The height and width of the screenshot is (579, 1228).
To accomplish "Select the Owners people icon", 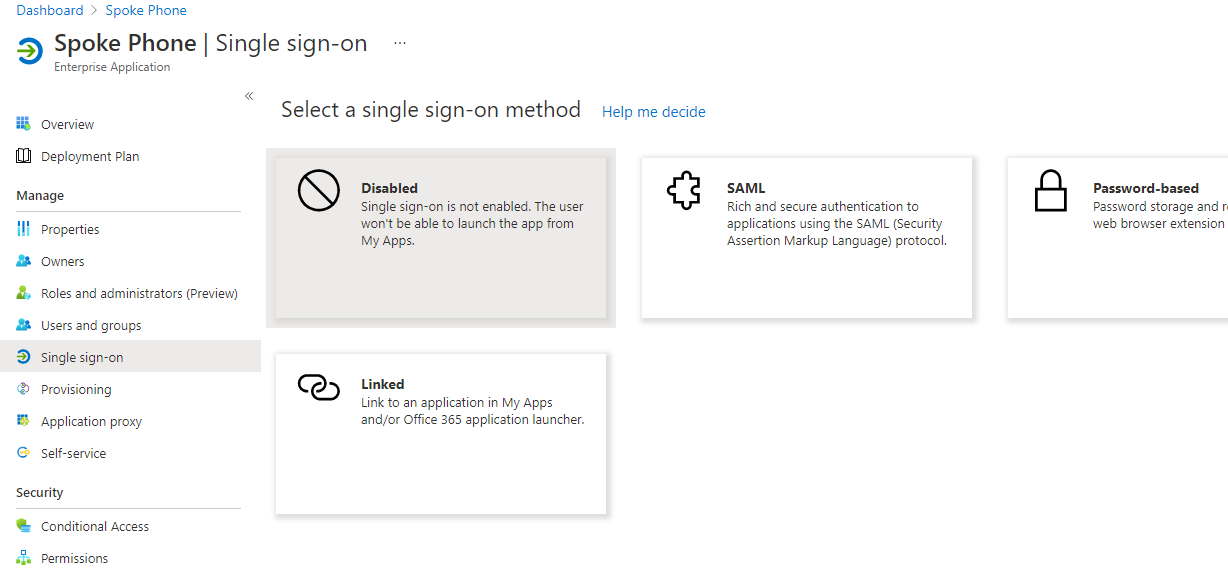I will click(x=23, y=261).
